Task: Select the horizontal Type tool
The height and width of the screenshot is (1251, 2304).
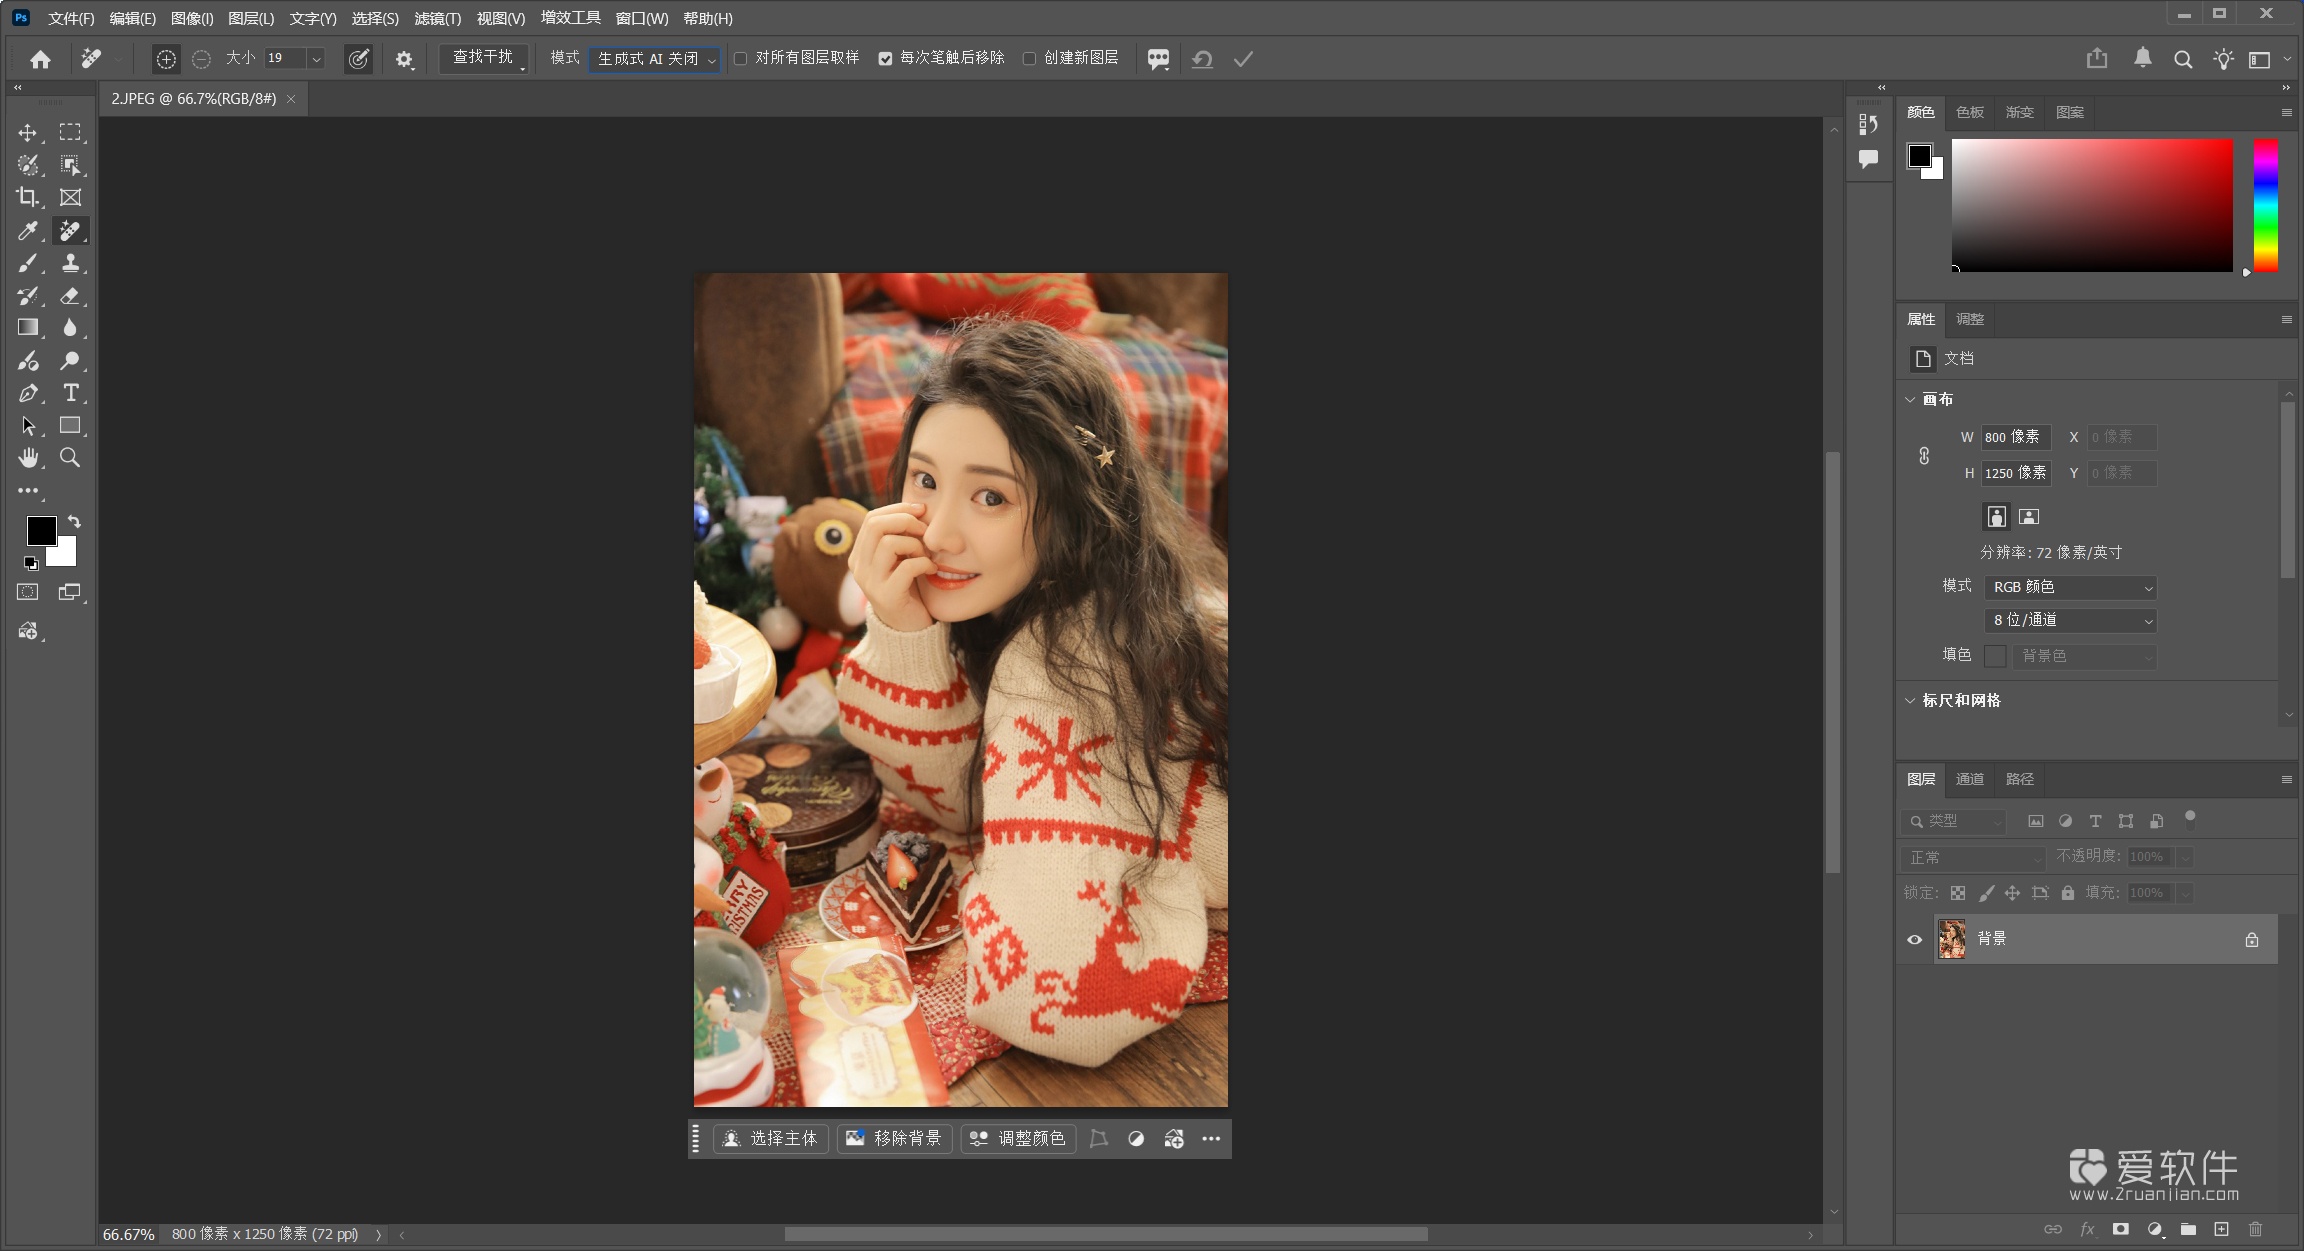Action: tap(70, 393)
